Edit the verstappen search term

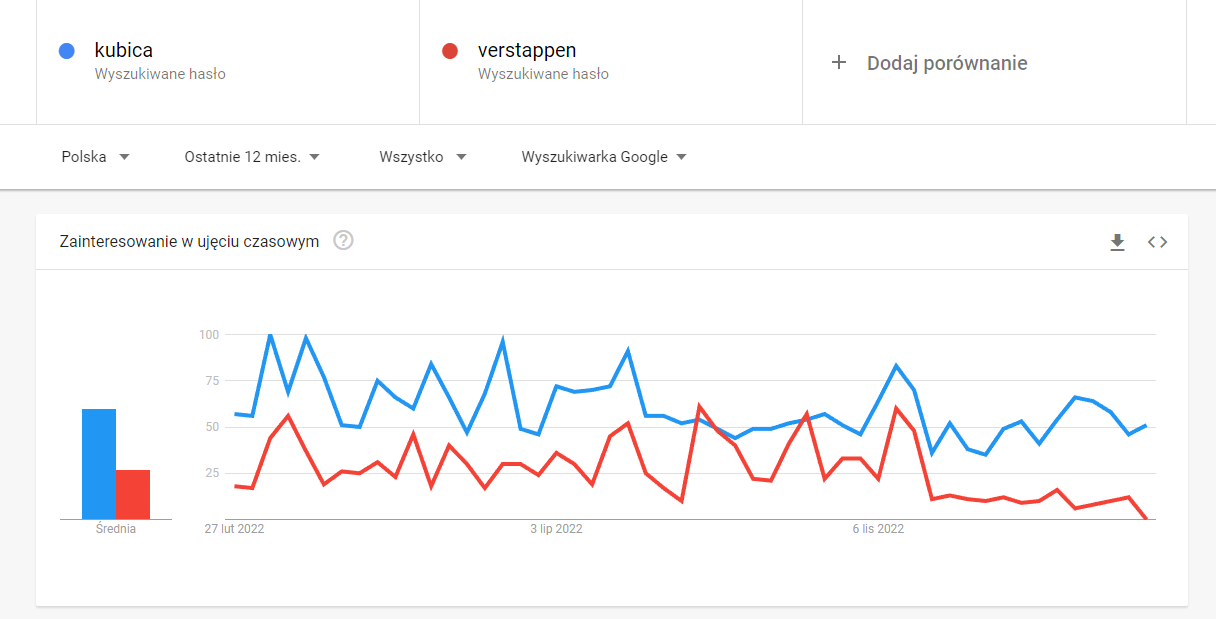pyautogui.click(x=526, y=50)
